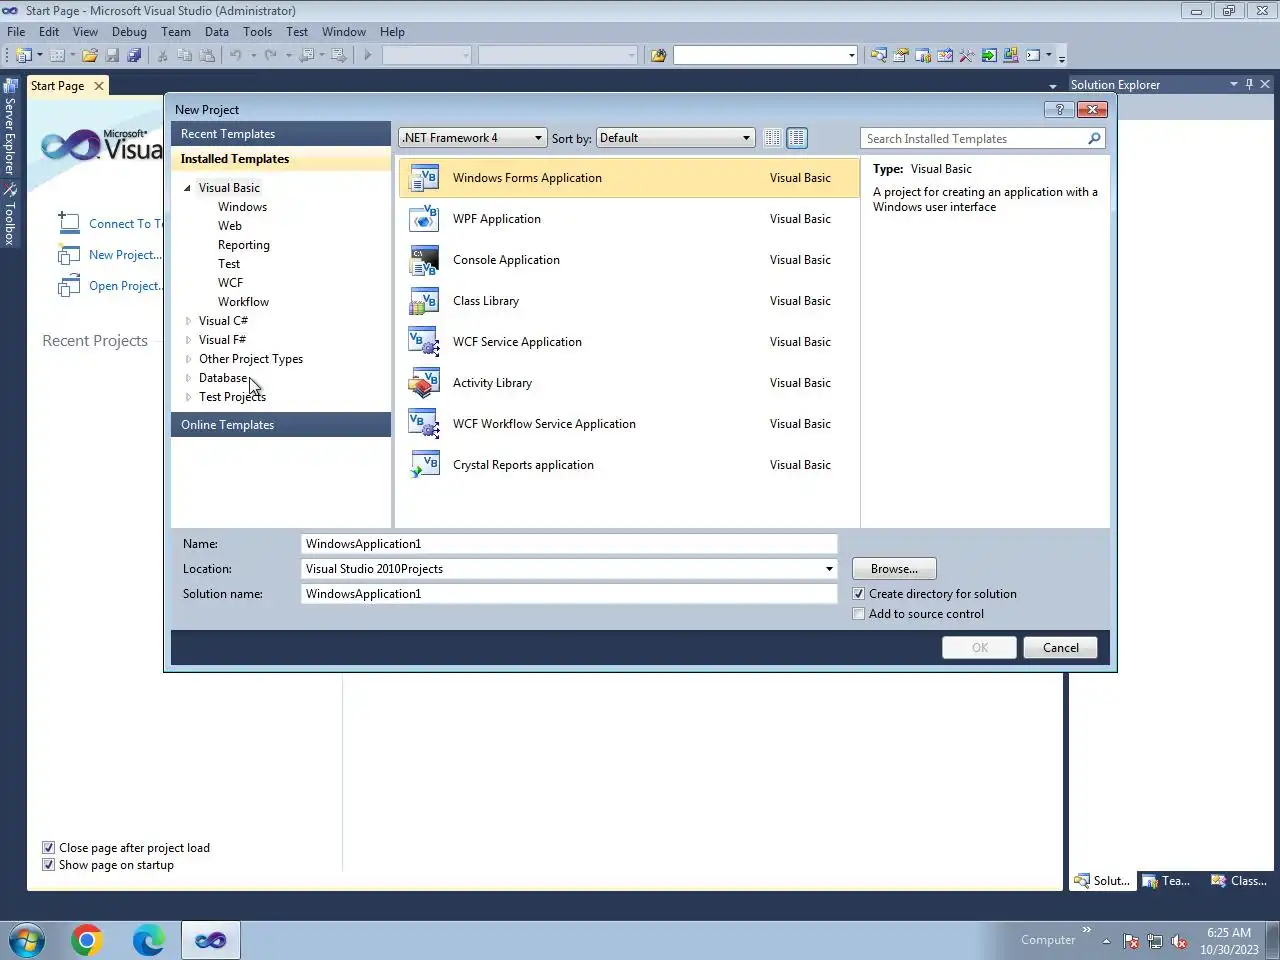Open the Recent Templates section

(280, 134)
